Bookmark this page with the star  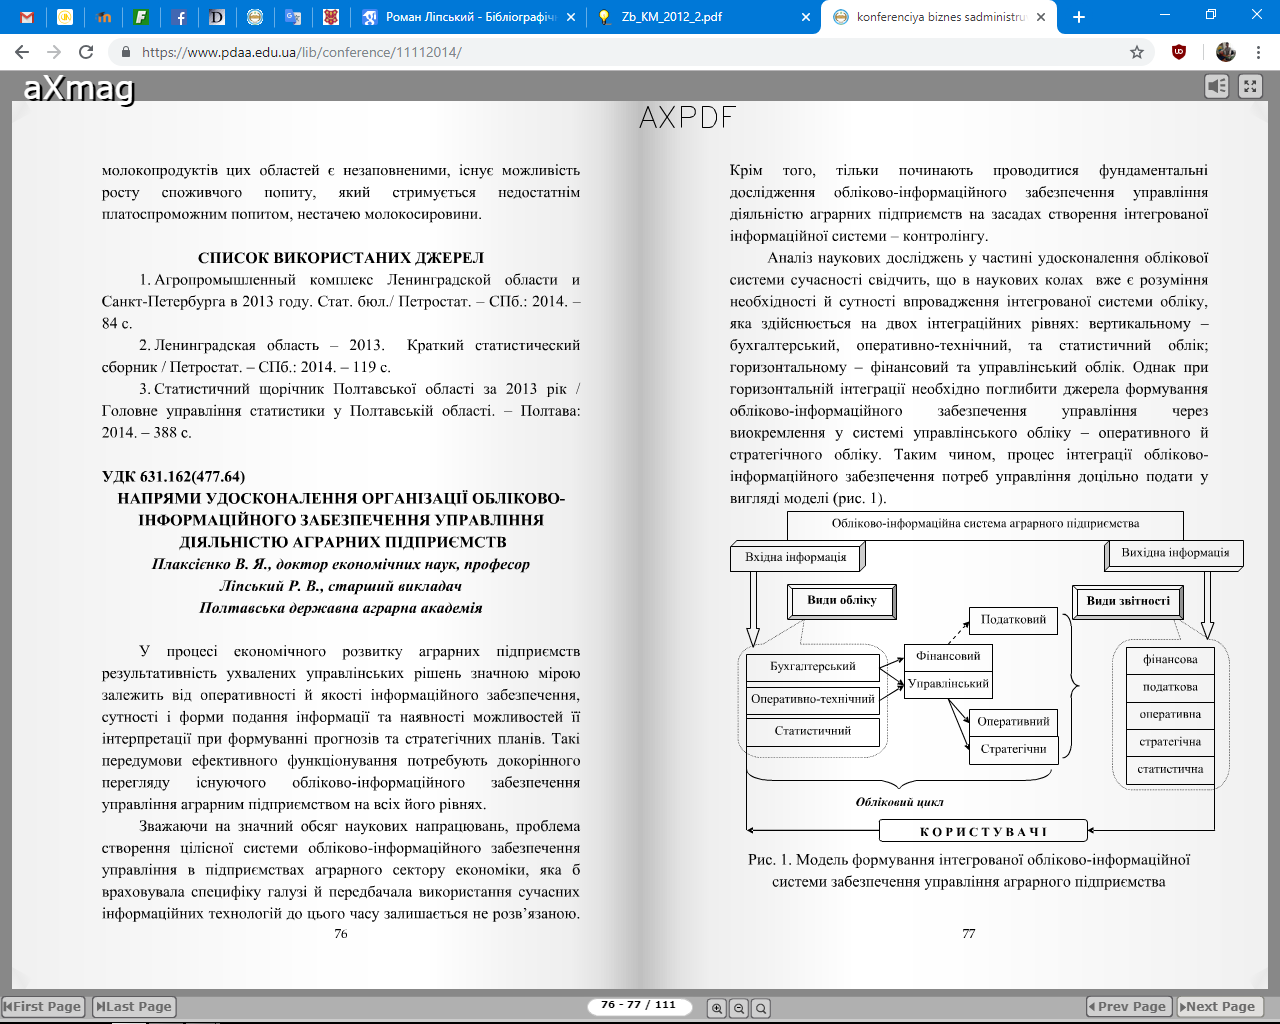(x=1137, y=52)
